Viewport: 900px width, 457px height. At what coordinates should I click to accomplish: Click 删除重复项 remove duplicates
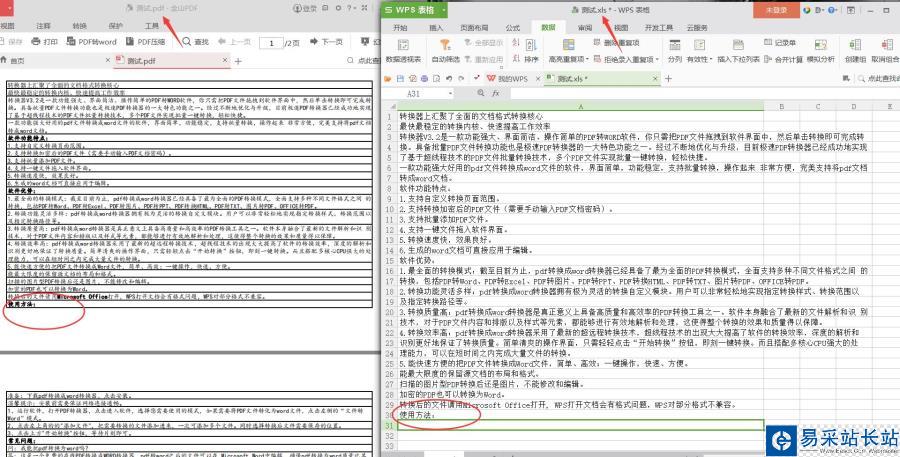click(616, 42)
